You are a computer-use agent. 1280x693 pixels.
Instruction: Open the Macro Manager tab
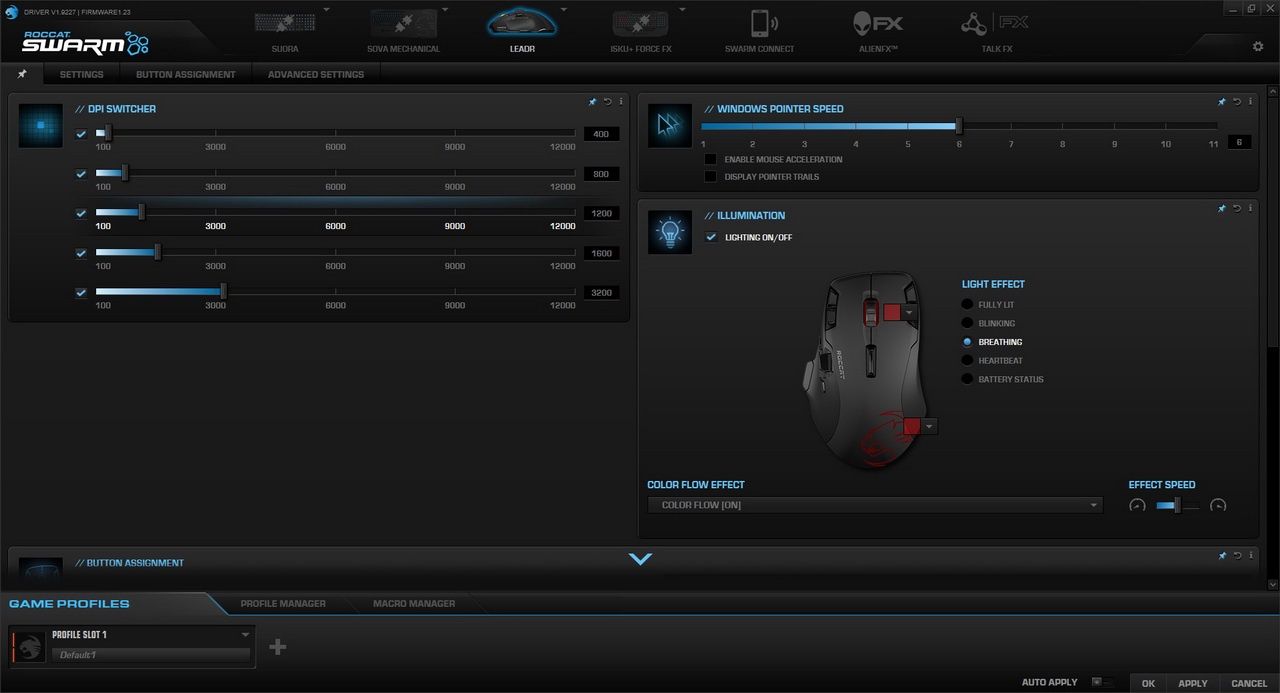click(x=414, y=604)
